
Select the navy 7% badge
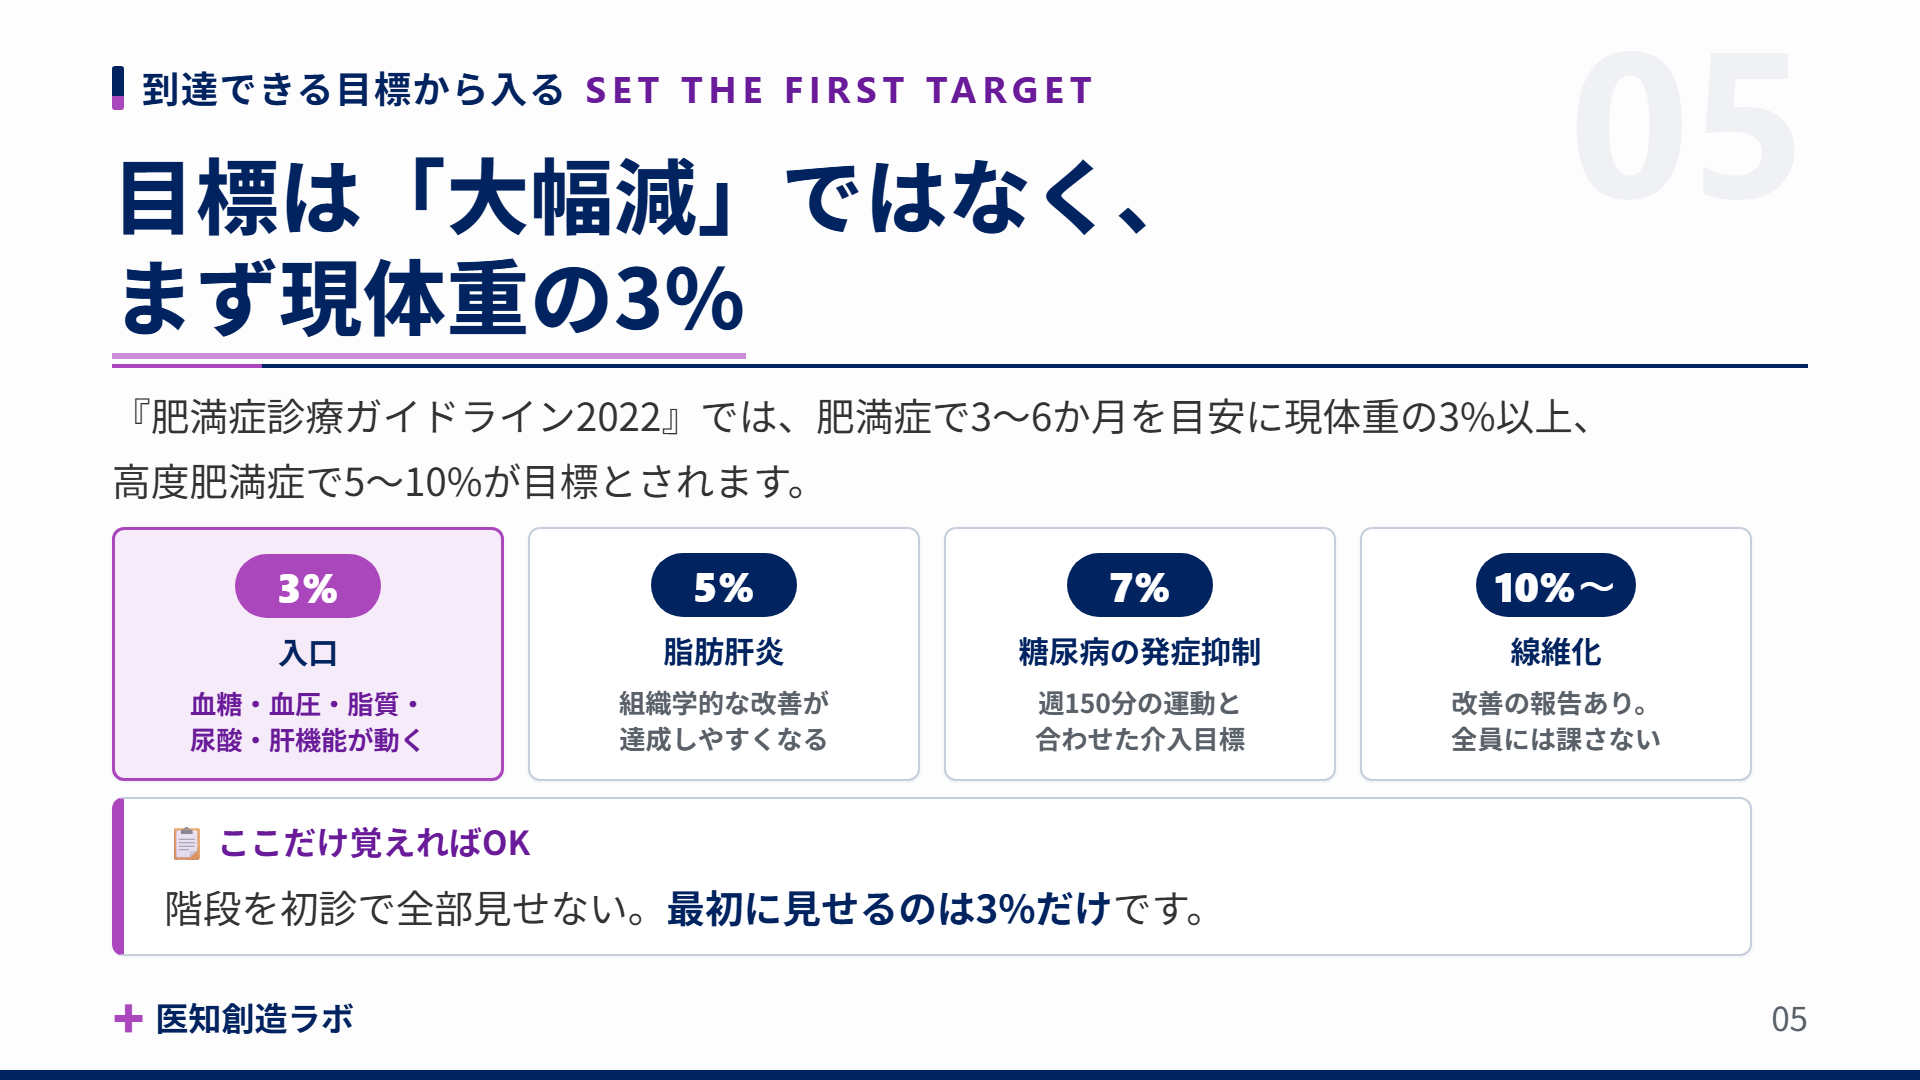[x=1140, y=585]
